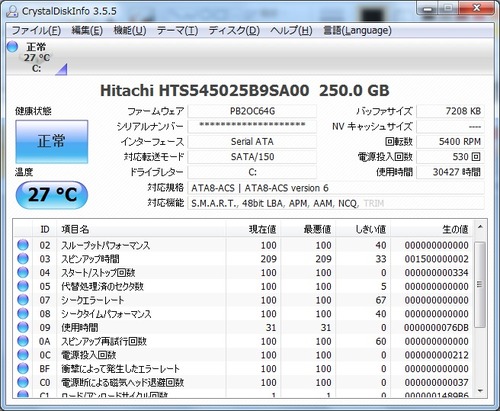Open the 機能(U) menu
This screenshot has width=500, height=411.
tap(130, 31)
